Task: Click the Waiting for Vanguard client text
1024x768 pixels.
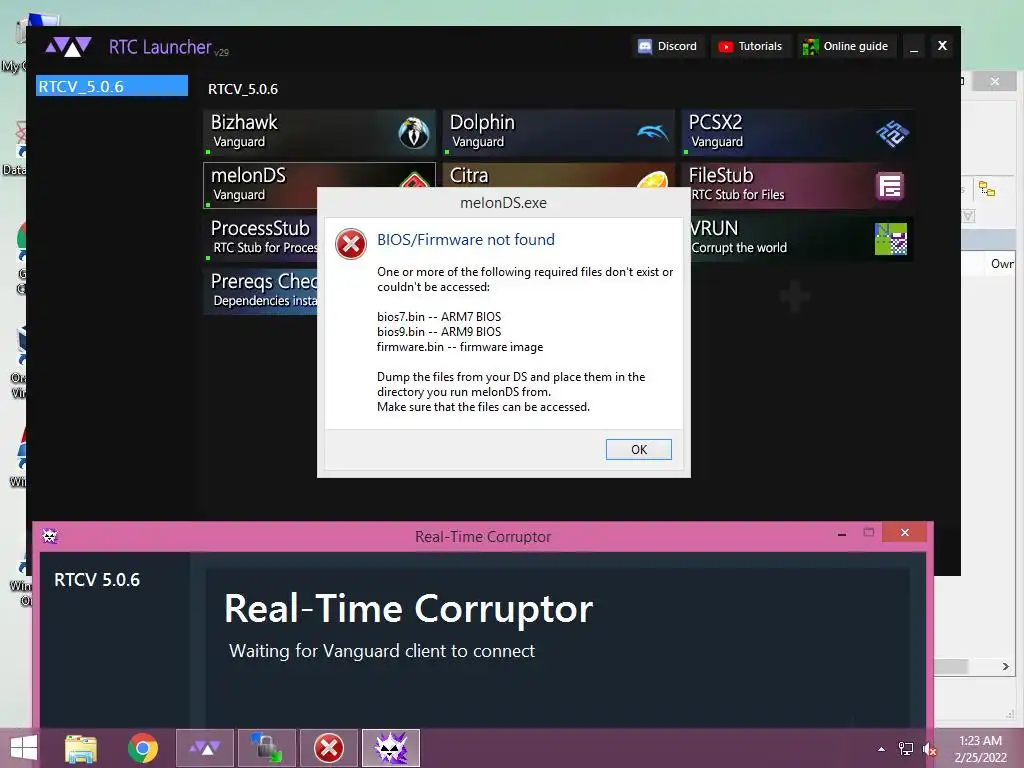Action: click(382, 651)
